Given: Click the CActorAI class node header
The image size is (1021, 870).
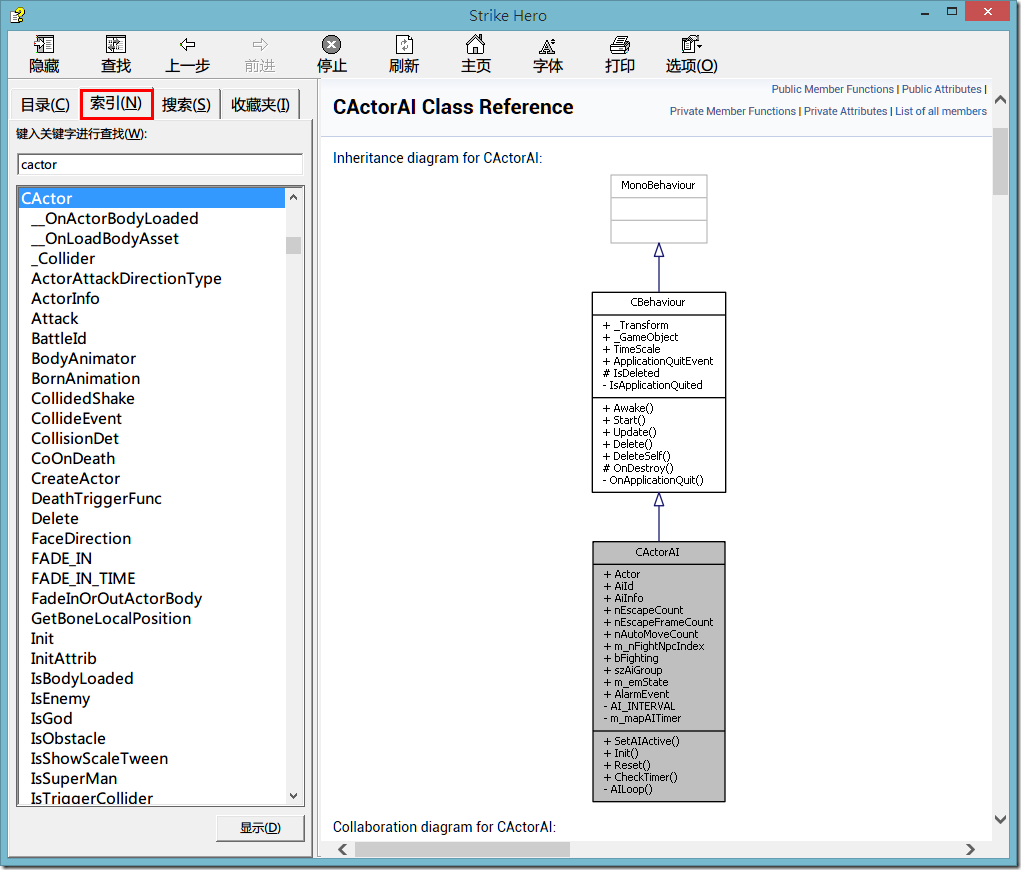Looking at the screenshot, I should pyautogui.click(x=658, y=552).
